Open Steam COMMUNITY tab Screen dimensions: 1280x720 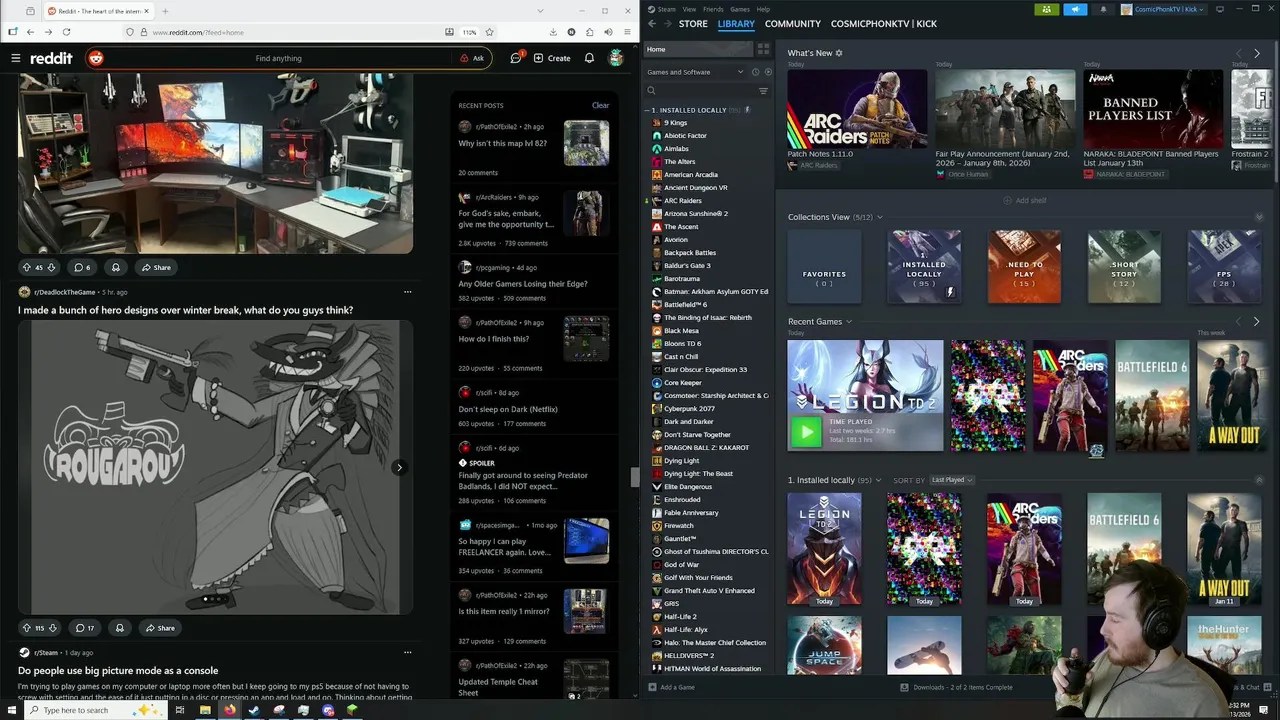pos(793,23)
